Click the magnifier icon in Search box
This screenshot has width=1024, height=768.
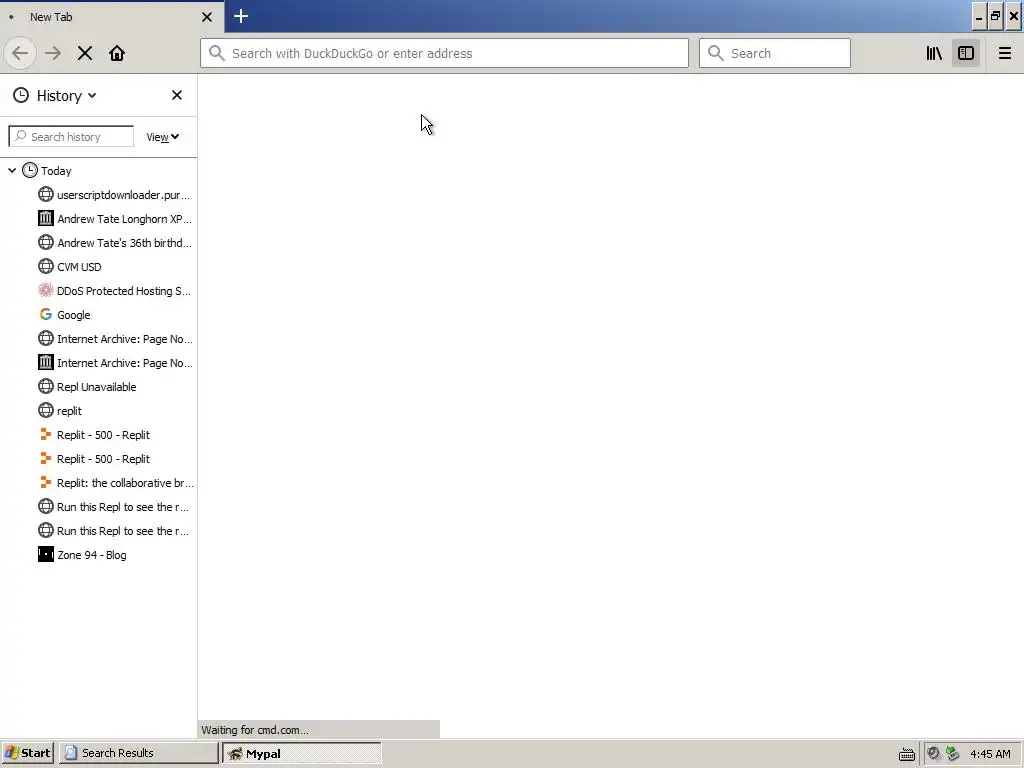point(716,54)
